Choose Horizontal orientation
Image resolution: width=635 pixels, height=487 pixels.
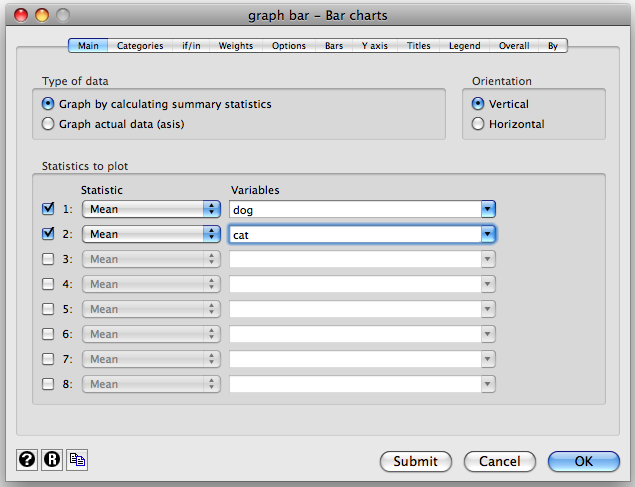pos(478,124)
